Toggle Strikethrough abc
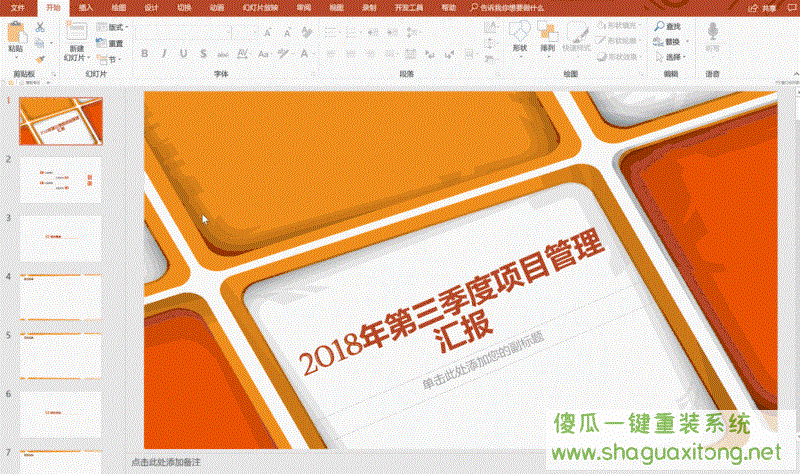Image resolution: width=800 pixels, height=474 pixels. coord(222,54)
